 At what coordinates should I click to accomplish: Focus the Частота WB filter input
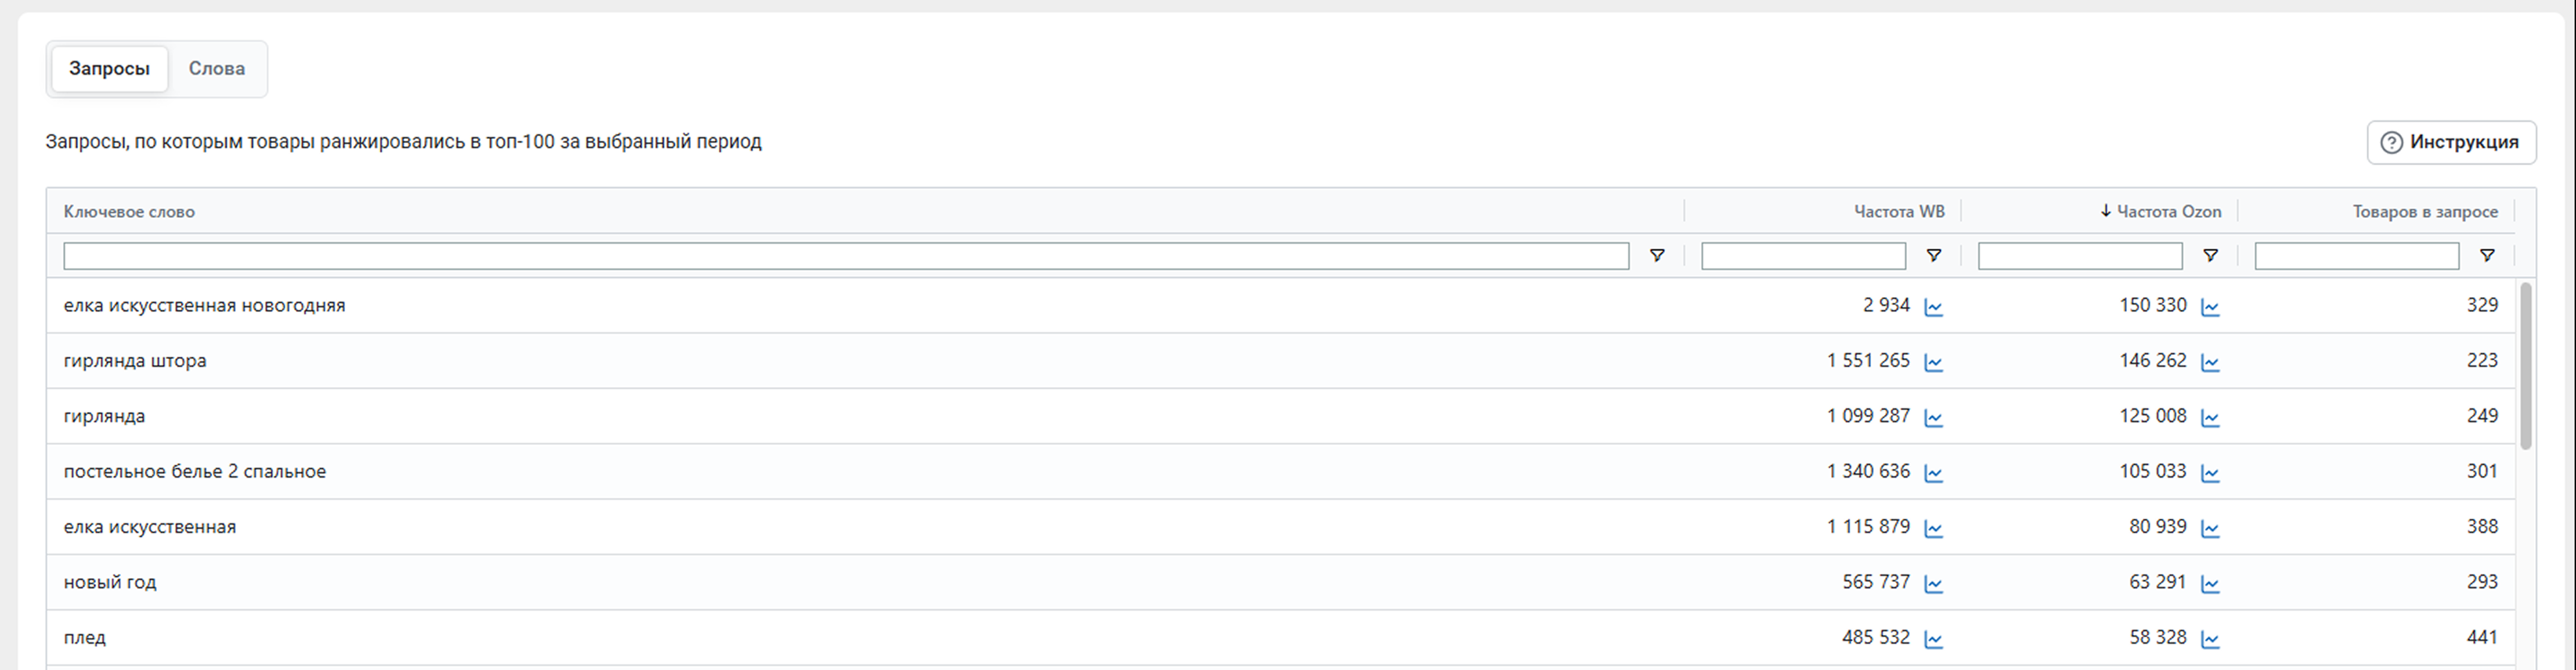coord(1802,256)
